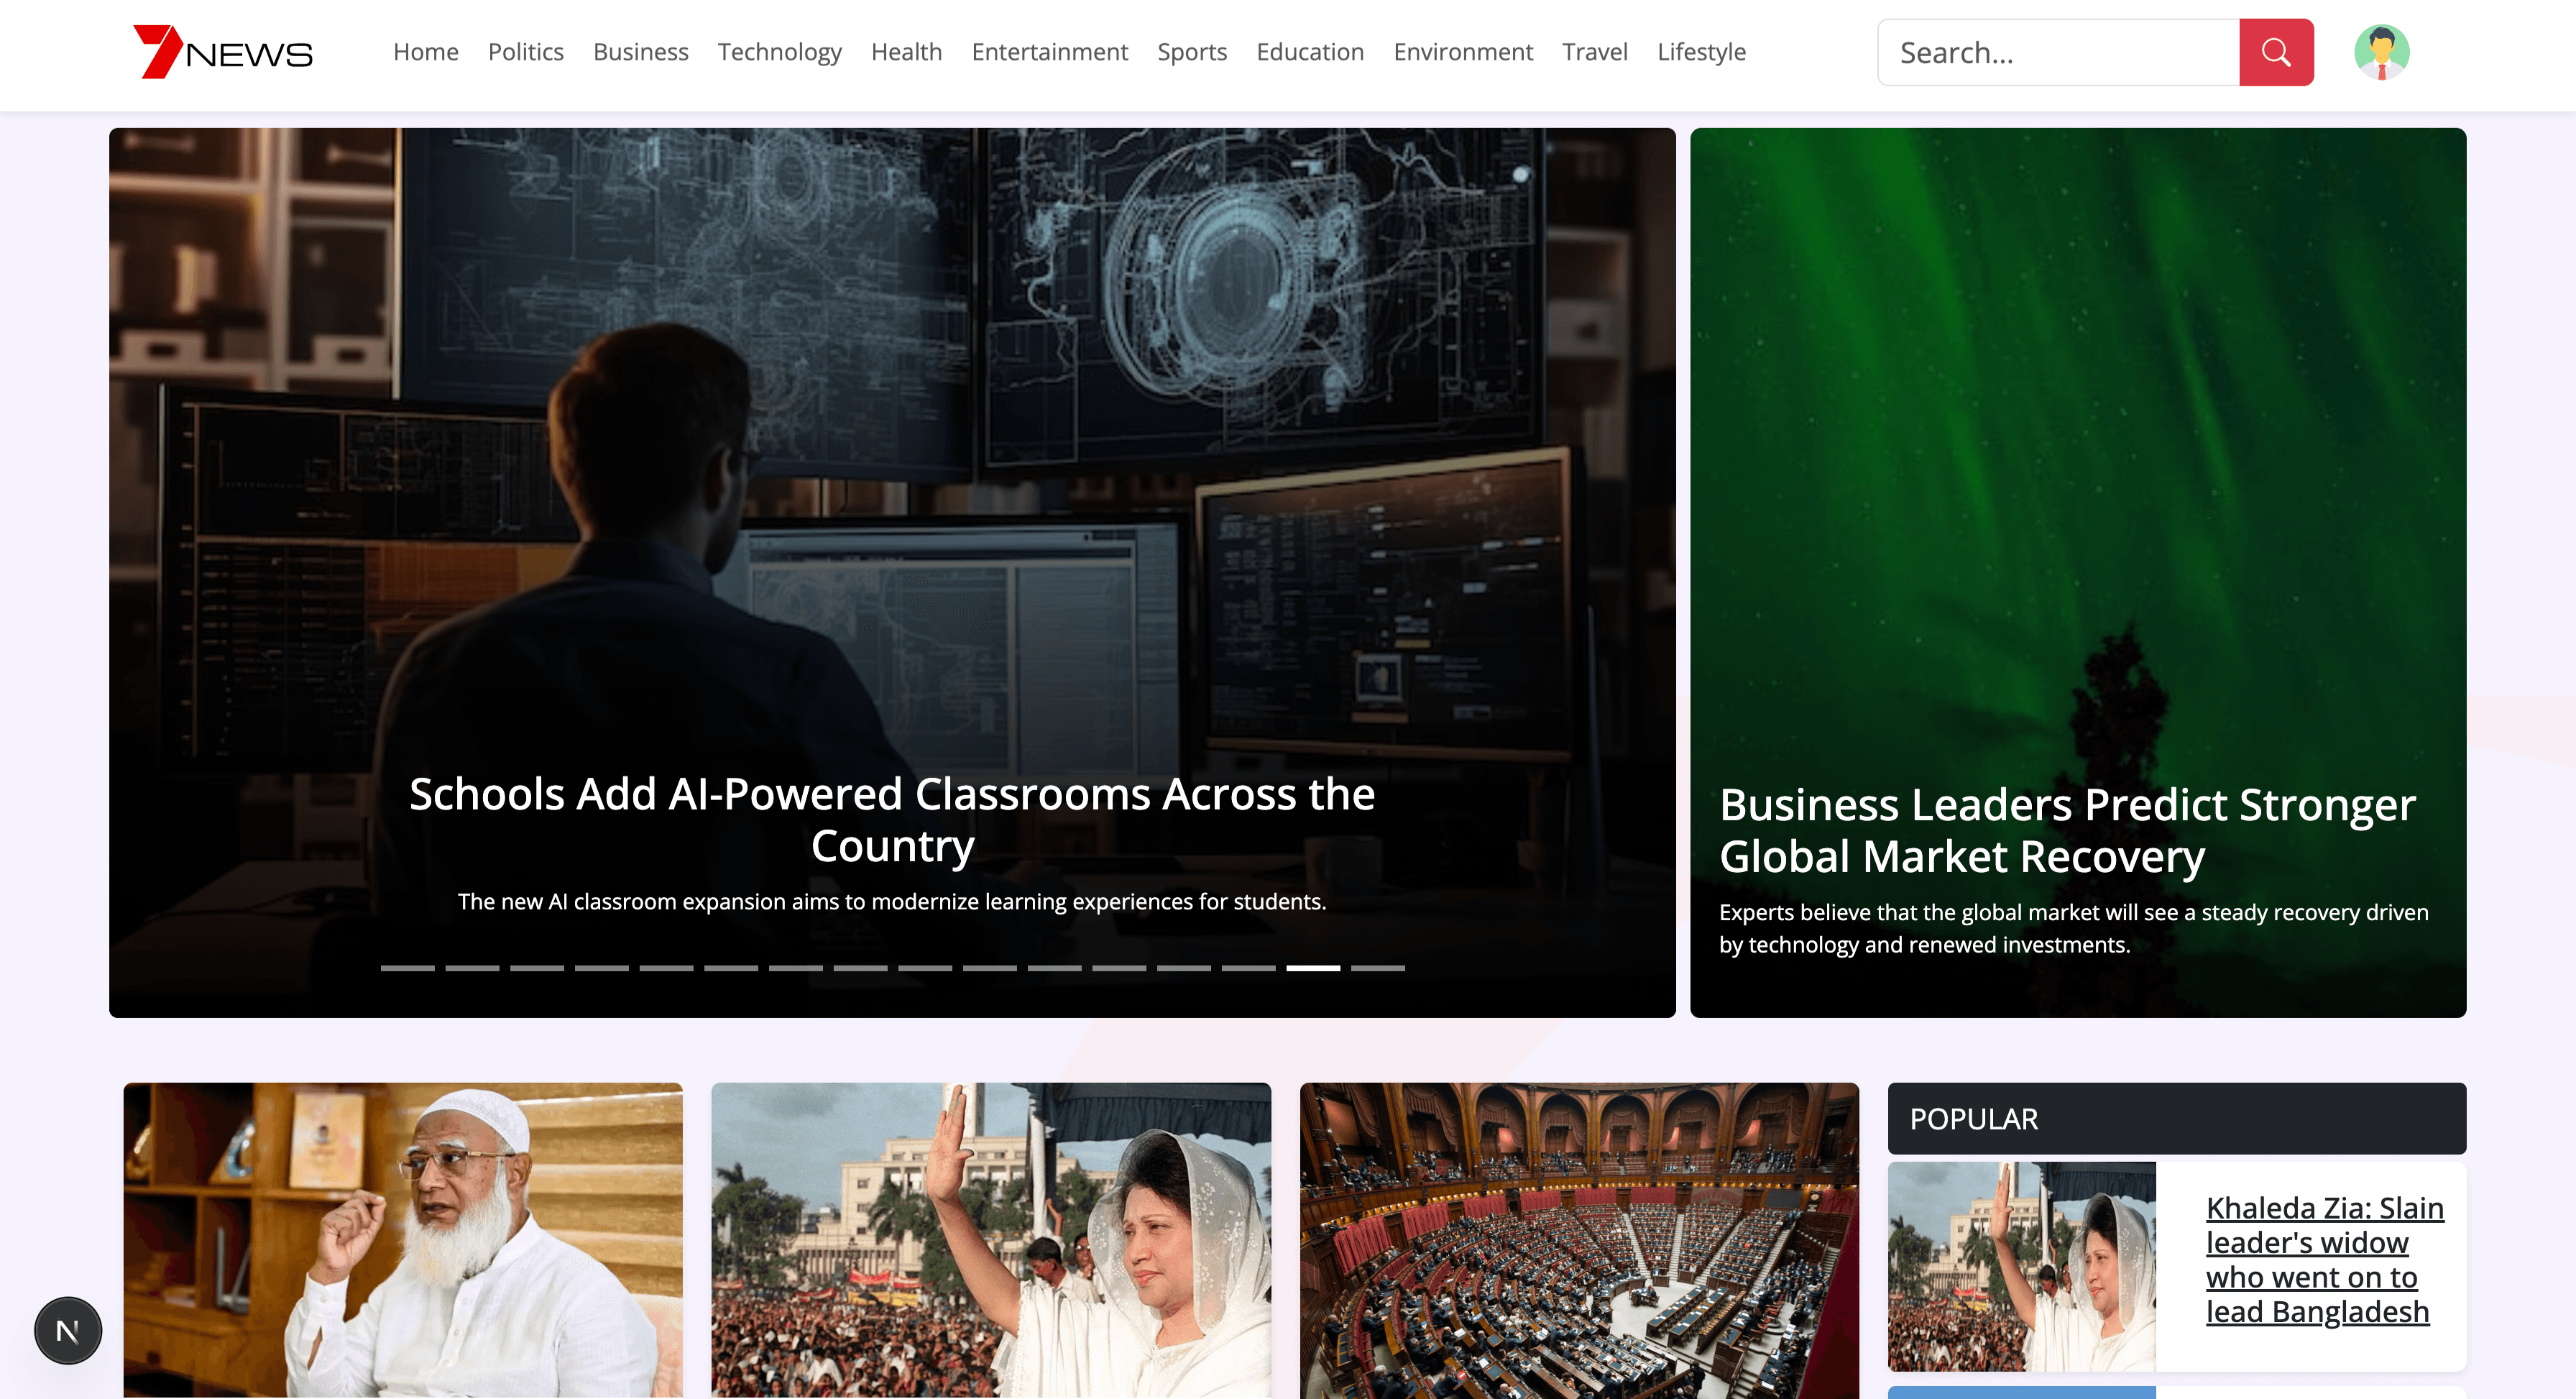This screenshot has height=1399, width=2576.
Task: Select the Education menu item
Action: point(1310,52)
